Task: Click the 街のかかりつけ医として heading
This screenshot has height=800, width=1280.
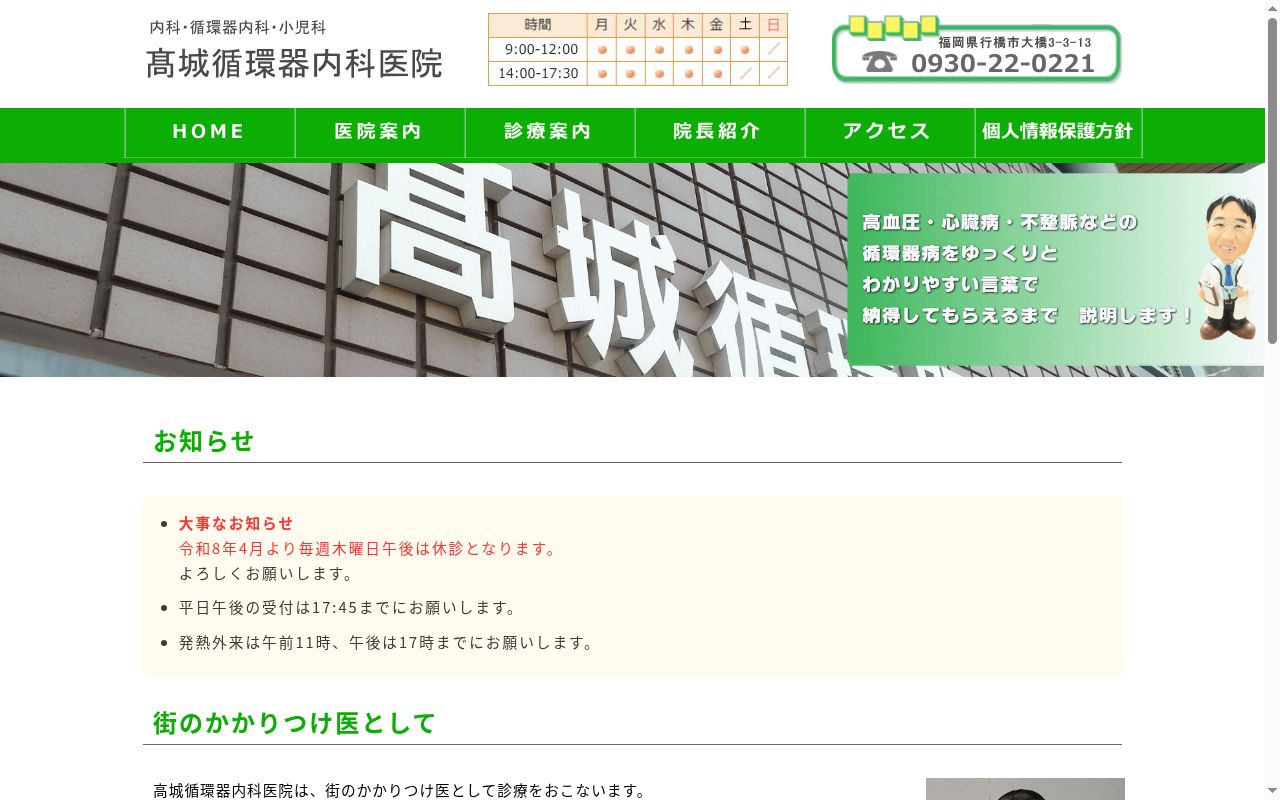Action: (295, 723)
